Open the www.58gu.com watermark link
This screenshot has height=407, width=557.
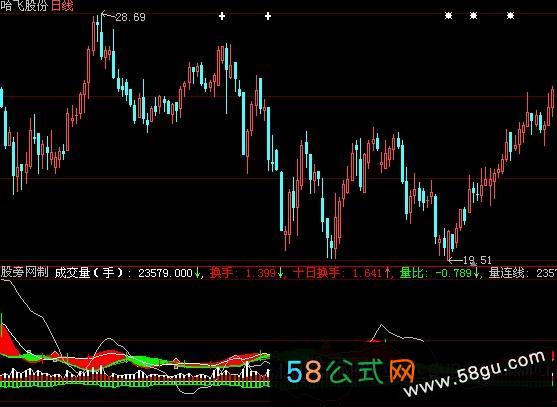[475, 374]
